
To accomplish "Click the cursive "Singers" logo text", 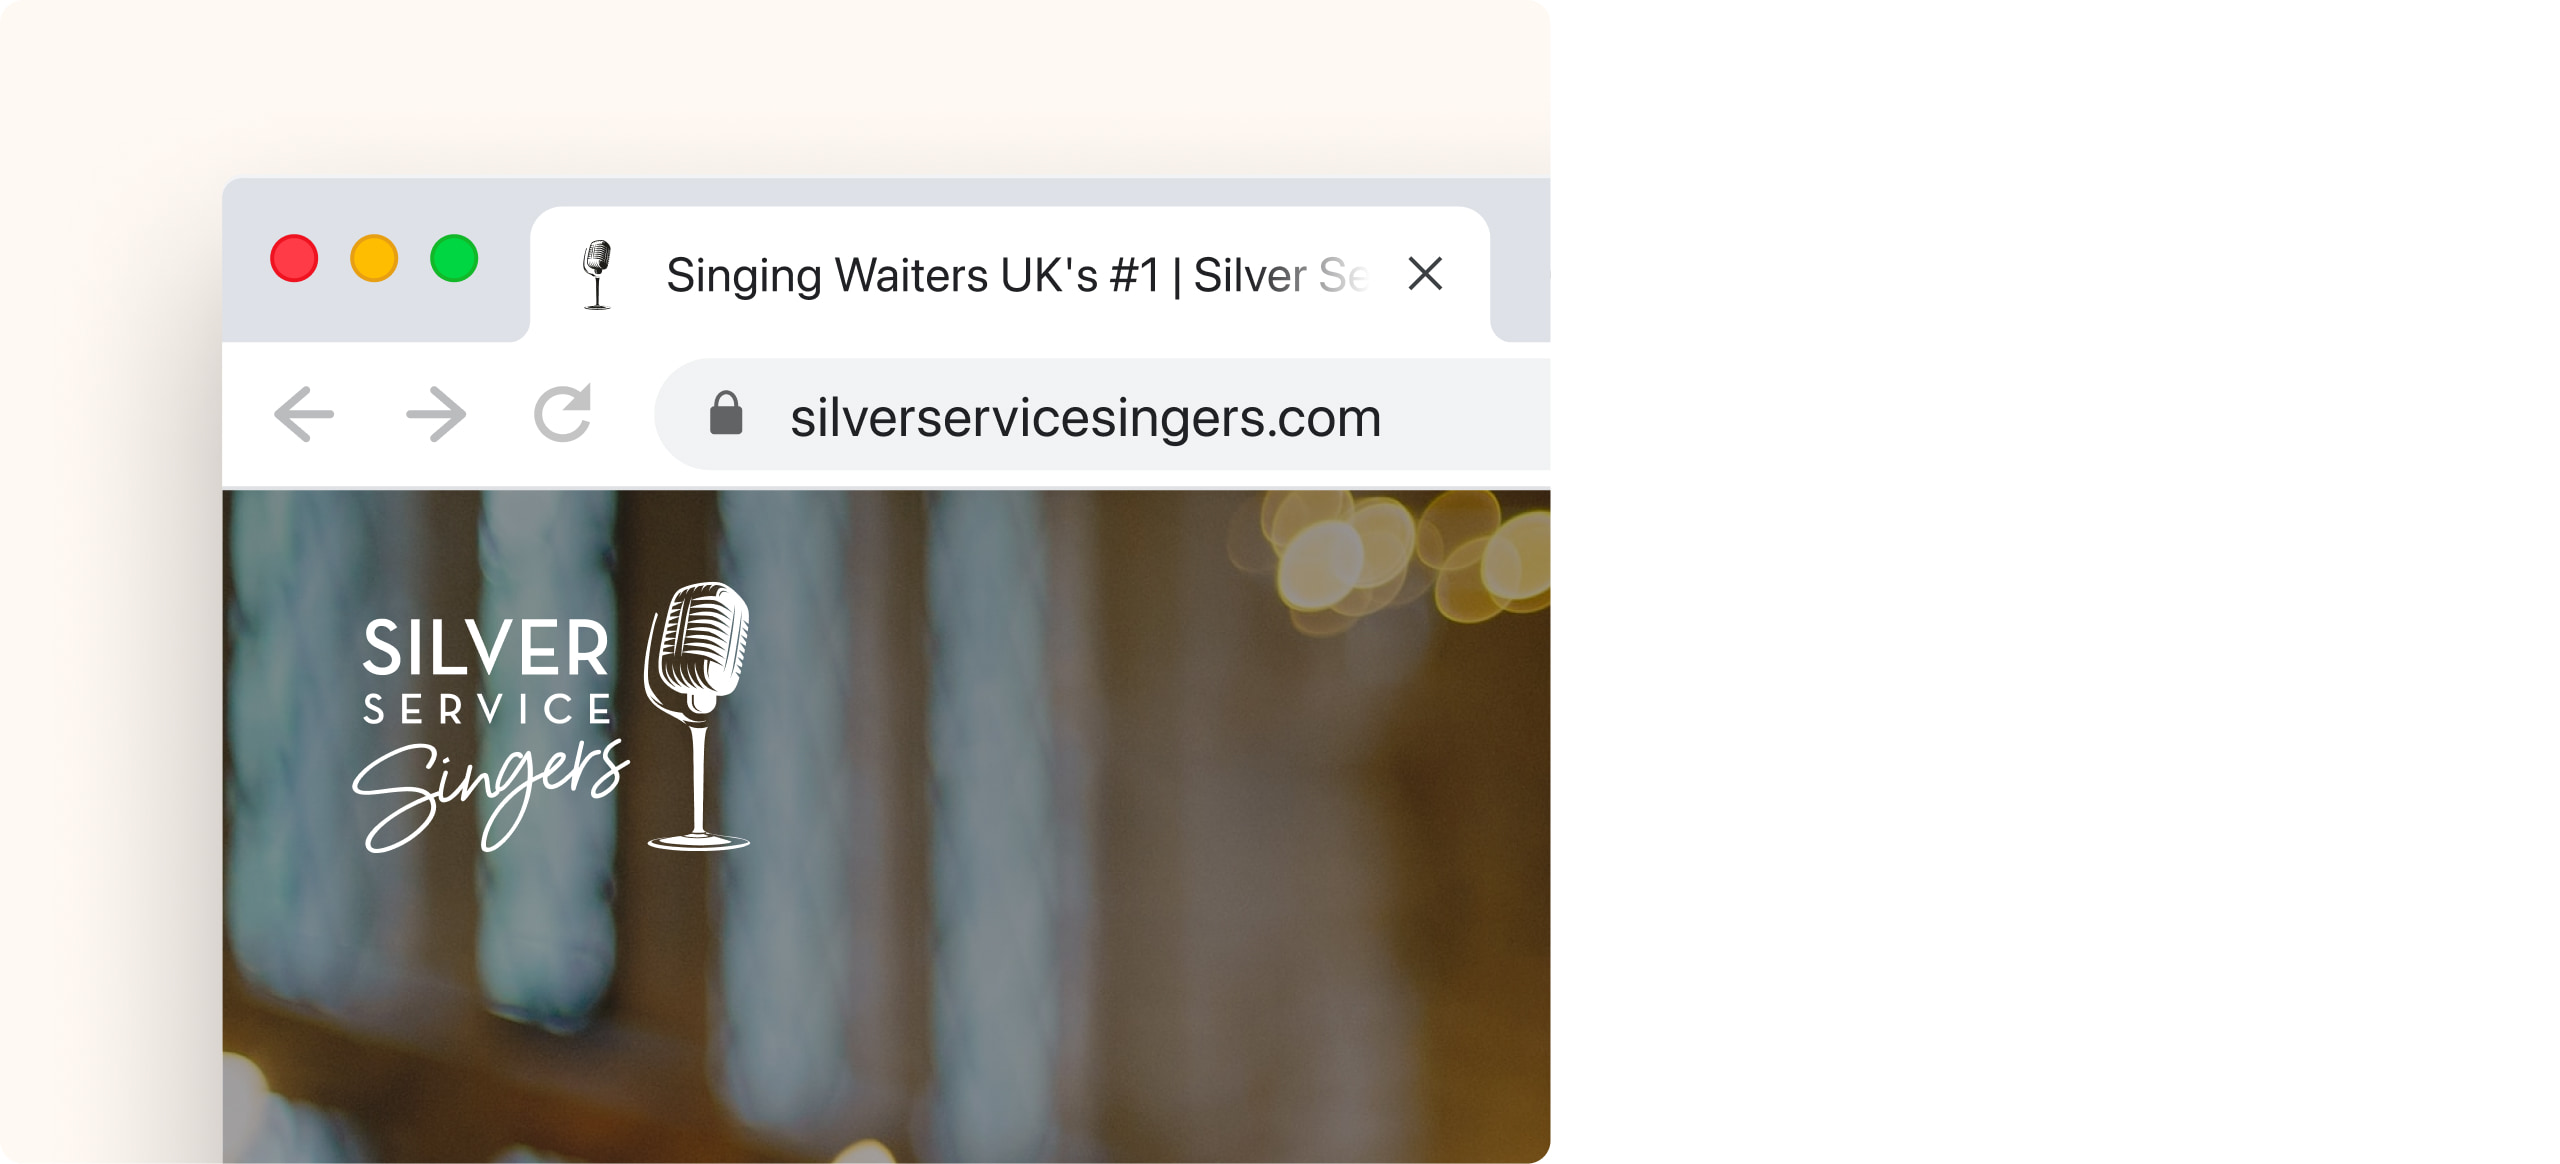I will pyautogui.click(x=491, y=796).
